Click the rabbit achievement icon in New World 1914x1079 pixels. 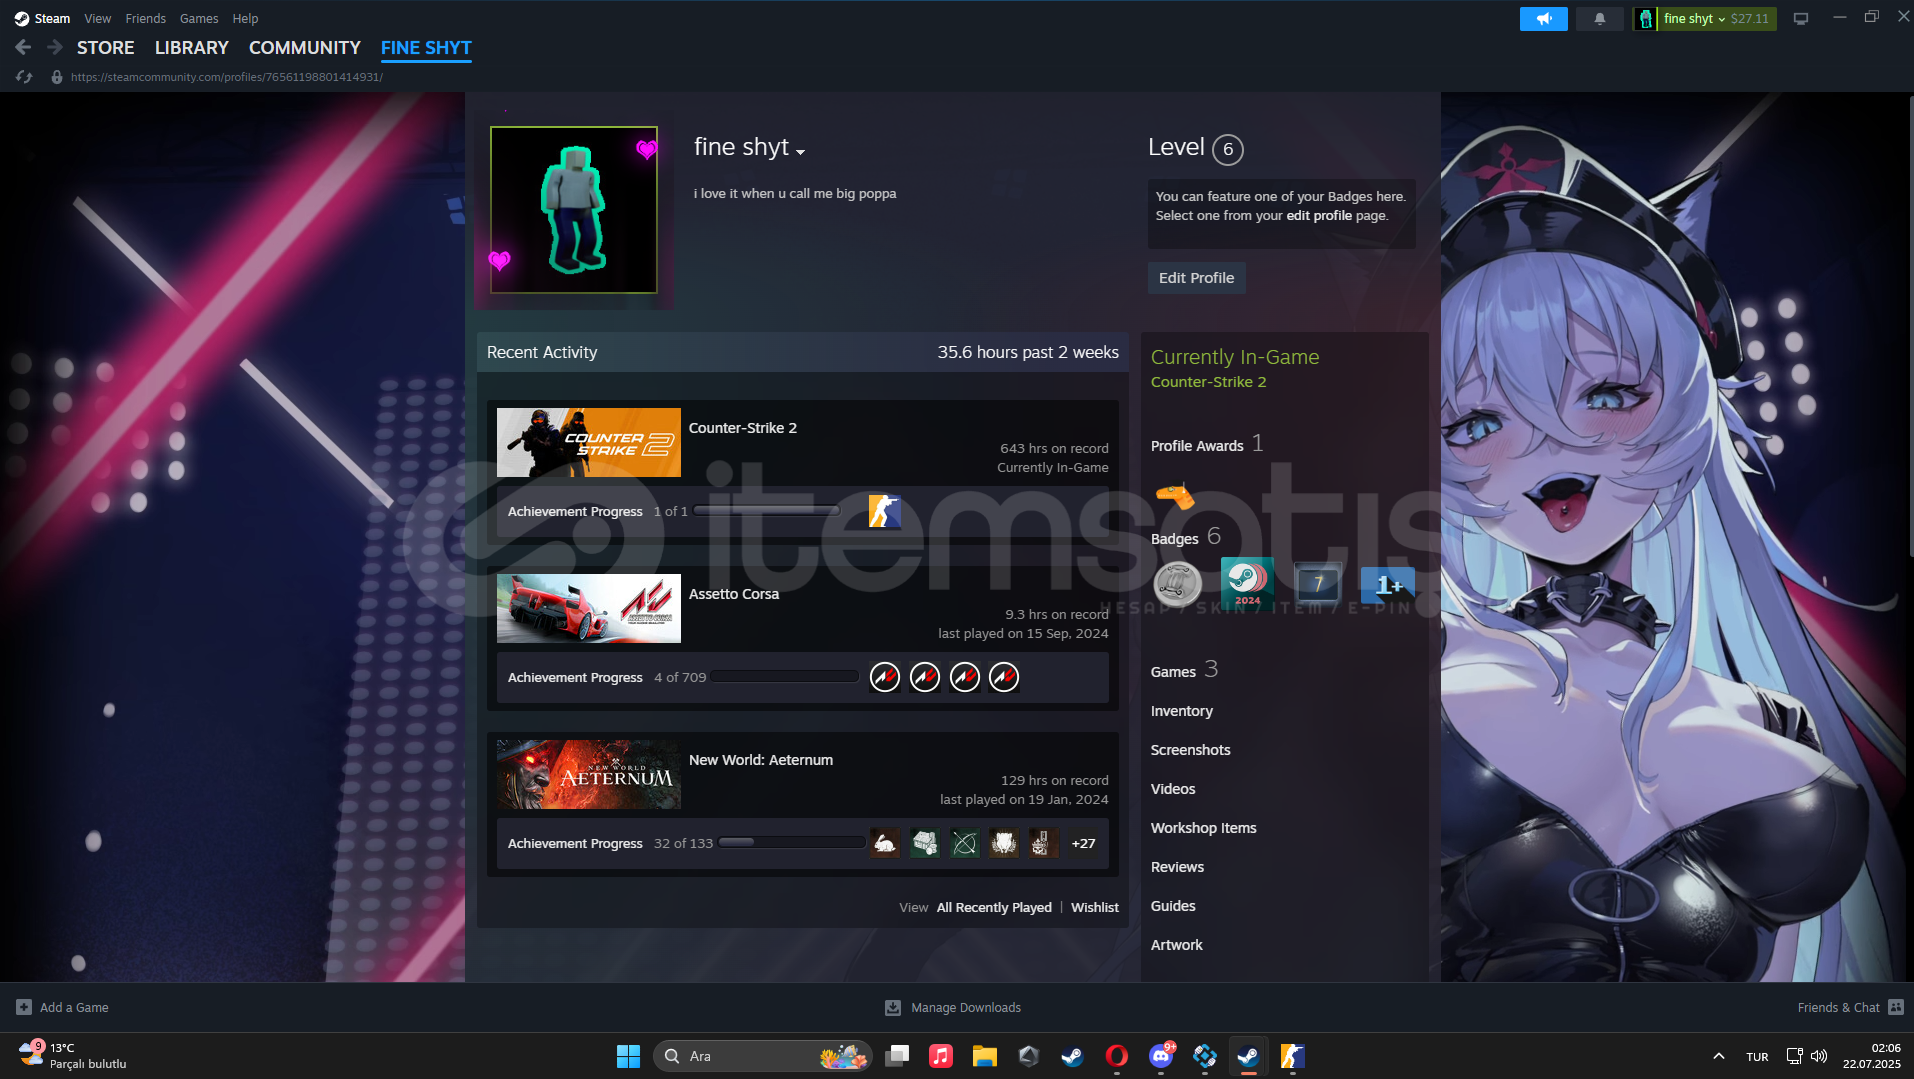[884, 843]
